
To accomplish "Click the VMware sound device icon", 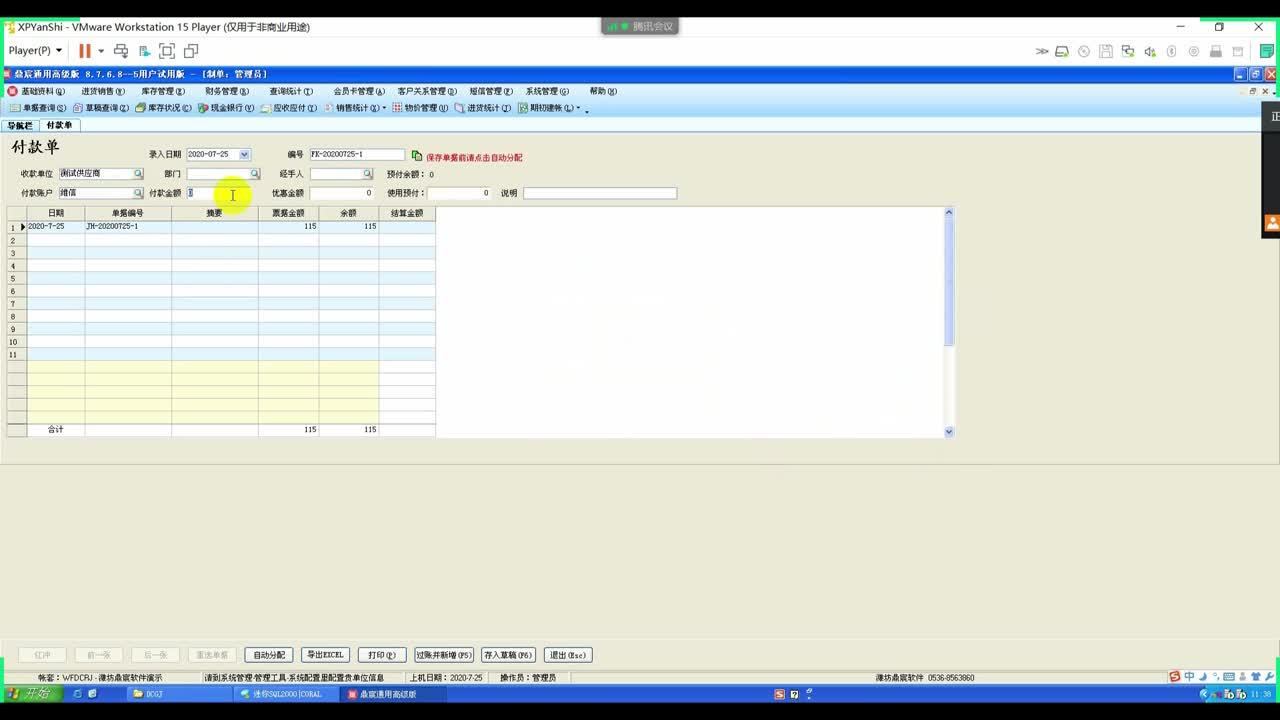I will (x=1150, y=51).
